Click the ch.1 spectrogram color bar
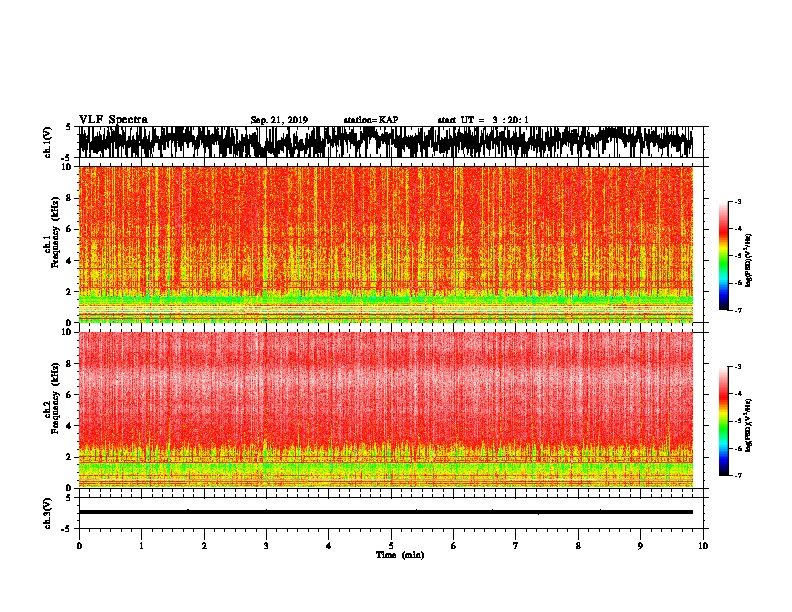The height and width of the screenshot is (612, 792). 723,256
